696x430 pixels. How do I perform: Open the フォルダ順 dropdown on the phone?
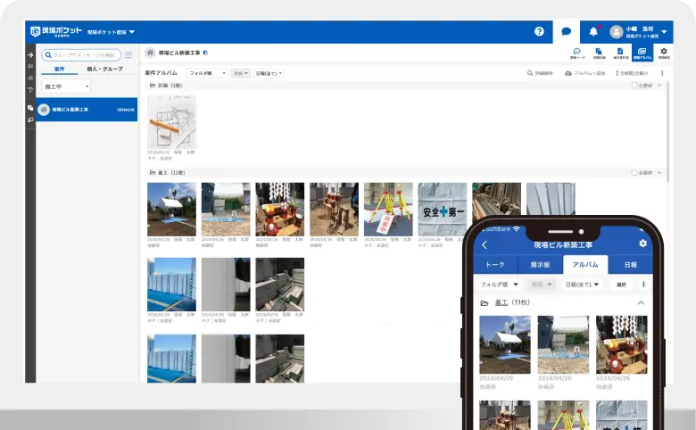pyautogui.click(x=499, y=284)
